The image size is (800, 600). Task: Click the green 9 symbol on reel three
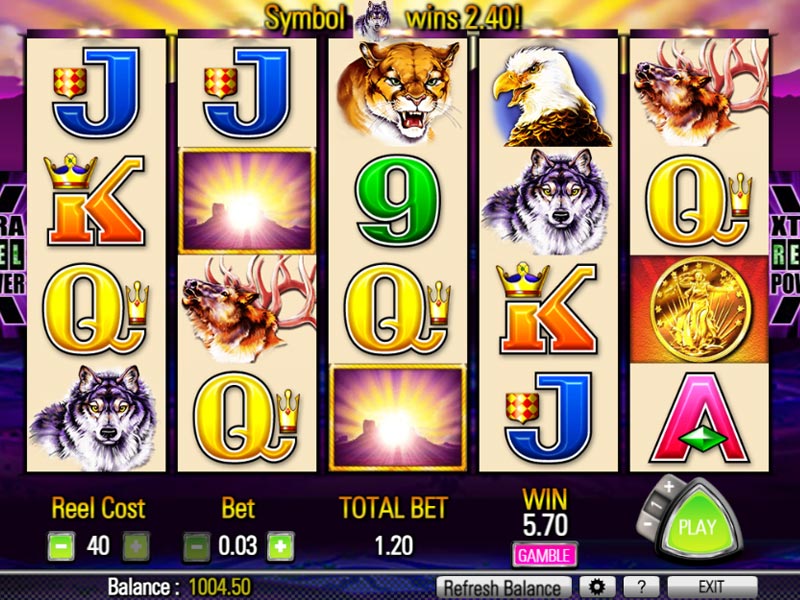point(397,202)
